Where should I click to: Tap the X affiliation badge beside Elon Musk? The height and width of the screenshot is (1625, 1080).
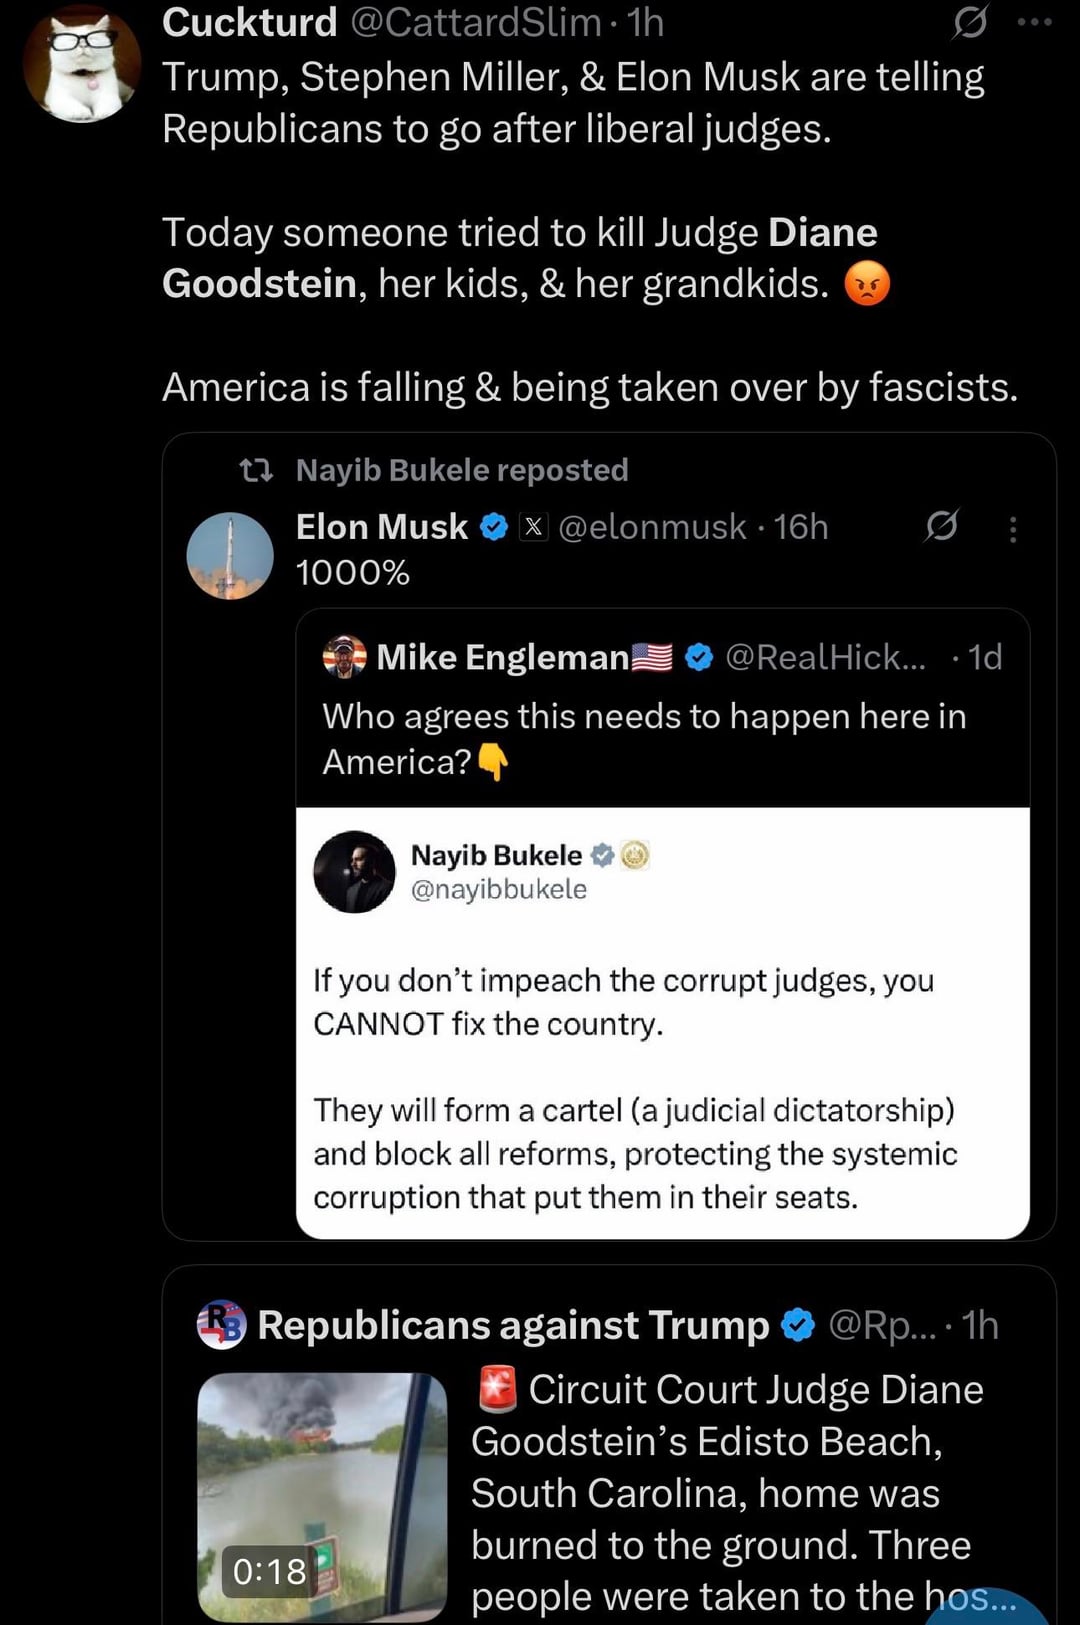point(535,527)
